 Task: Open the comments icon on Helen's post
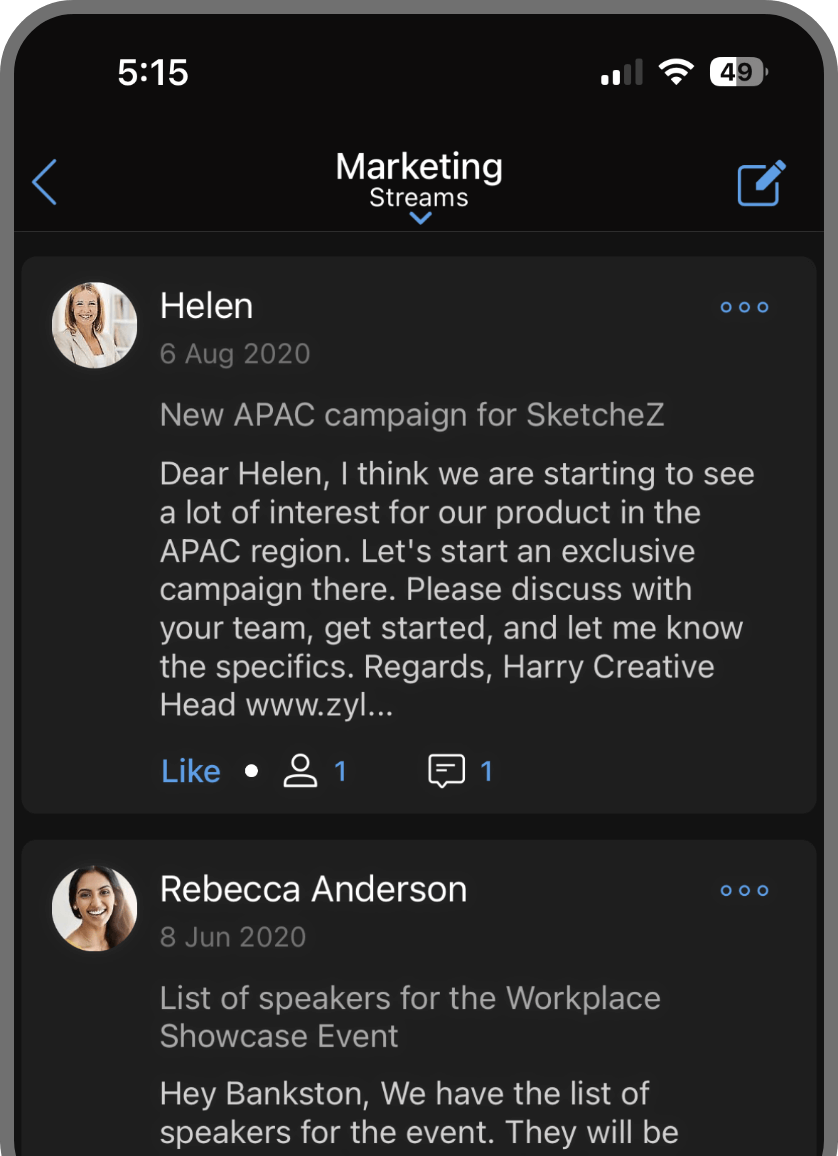[446, 770]
